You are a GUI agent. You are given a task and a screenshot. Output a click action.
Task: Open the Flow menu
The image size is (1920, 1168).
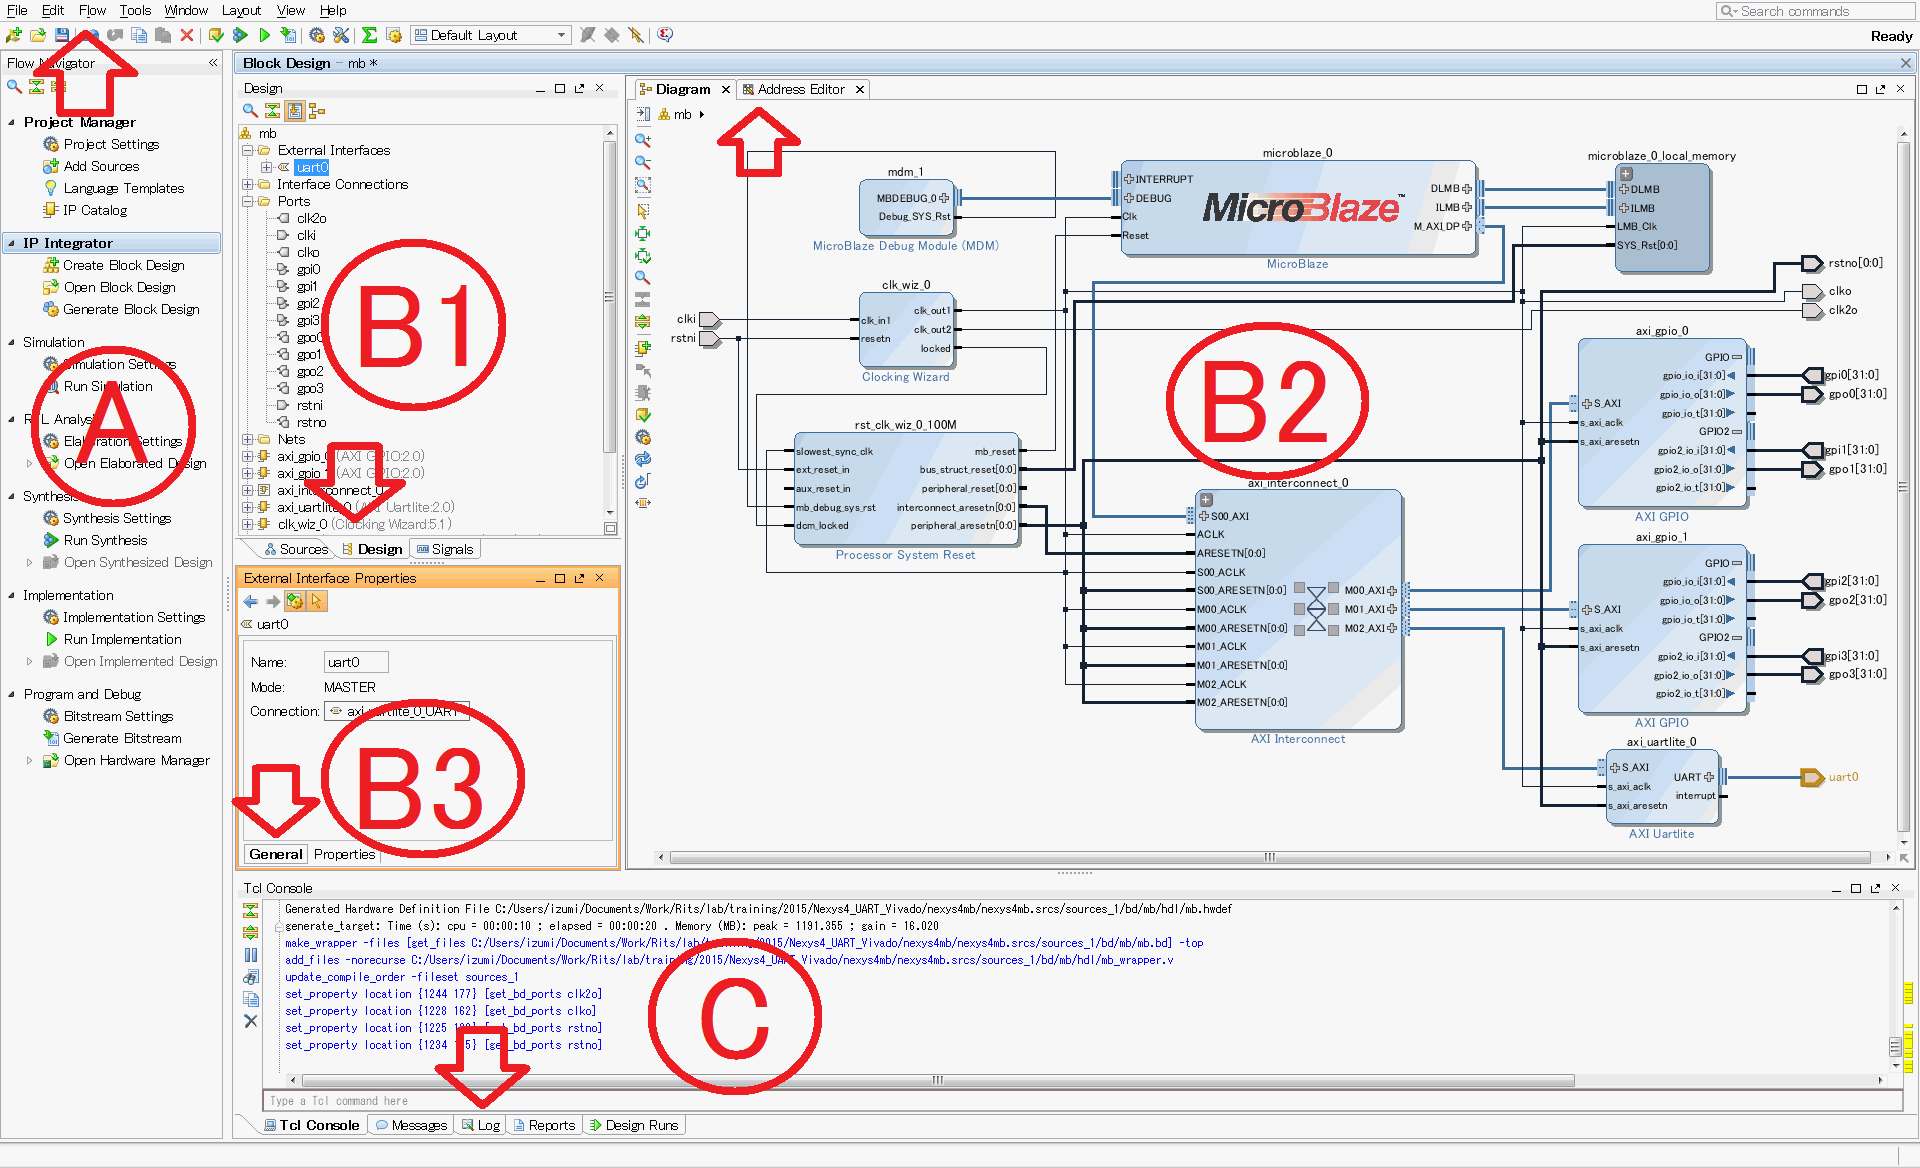click(x=92, y=10)
